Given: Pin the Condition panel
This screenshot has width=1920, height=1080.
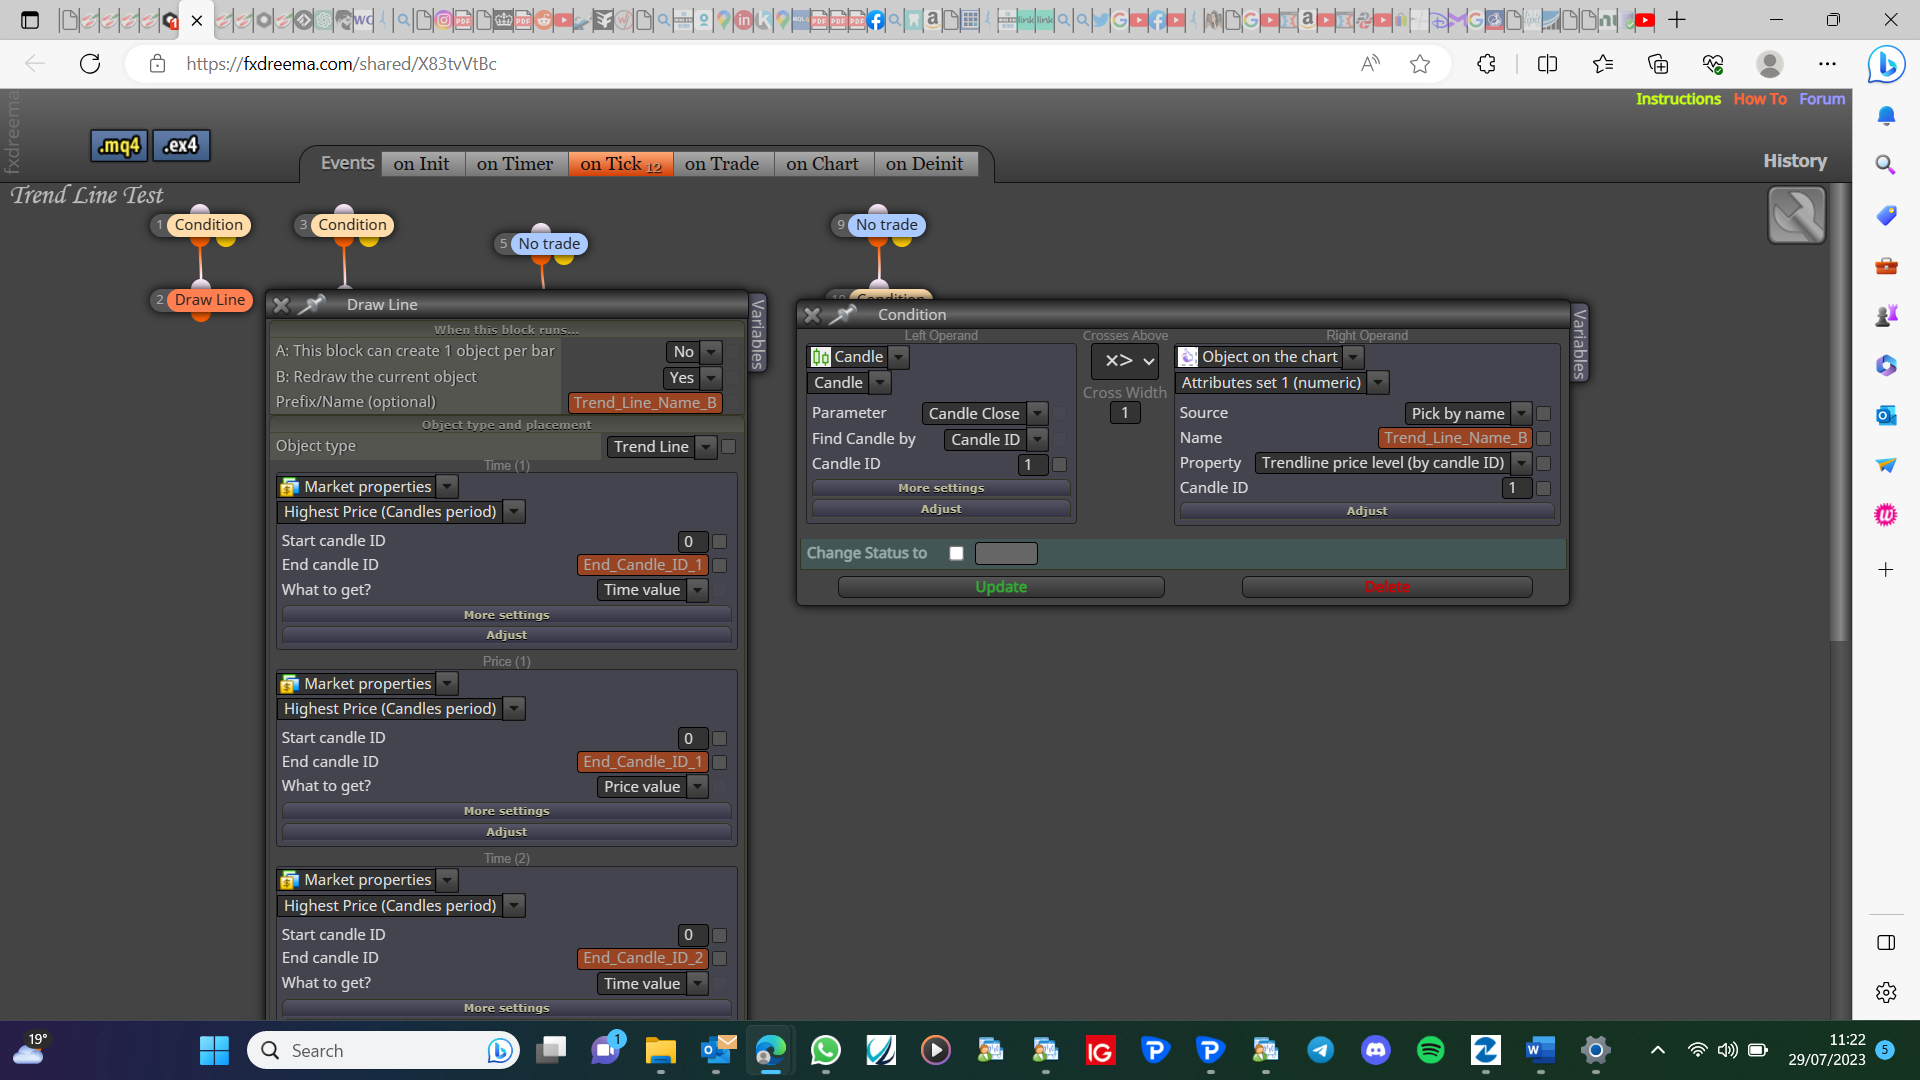Looking at the screenshot, I should tap(843, 314).
